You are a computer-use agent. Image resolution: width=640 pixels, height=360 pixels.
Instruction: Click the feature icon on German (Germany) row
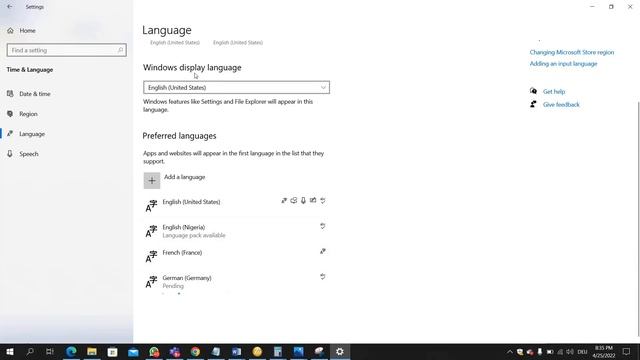[x=322, y=276]
